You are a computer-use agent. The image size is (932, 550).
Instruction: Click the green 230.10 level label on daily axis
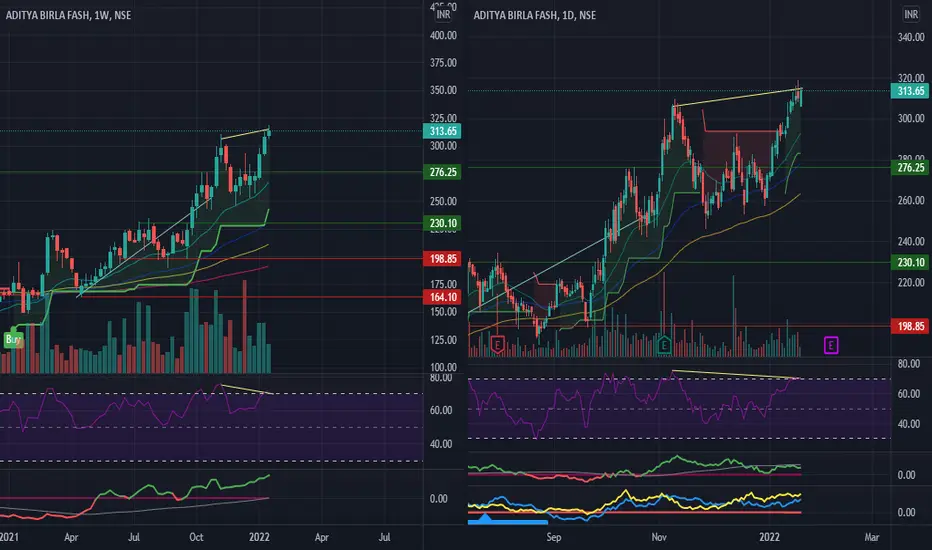tap(910, 262)
